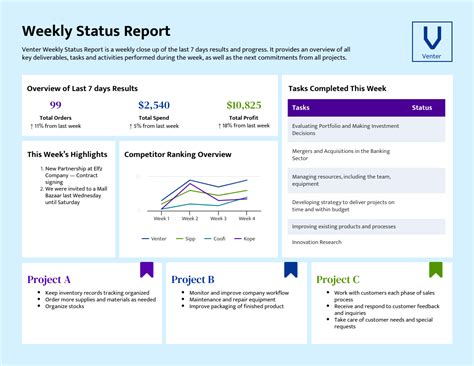Click the Improving existing products task row

366,227
